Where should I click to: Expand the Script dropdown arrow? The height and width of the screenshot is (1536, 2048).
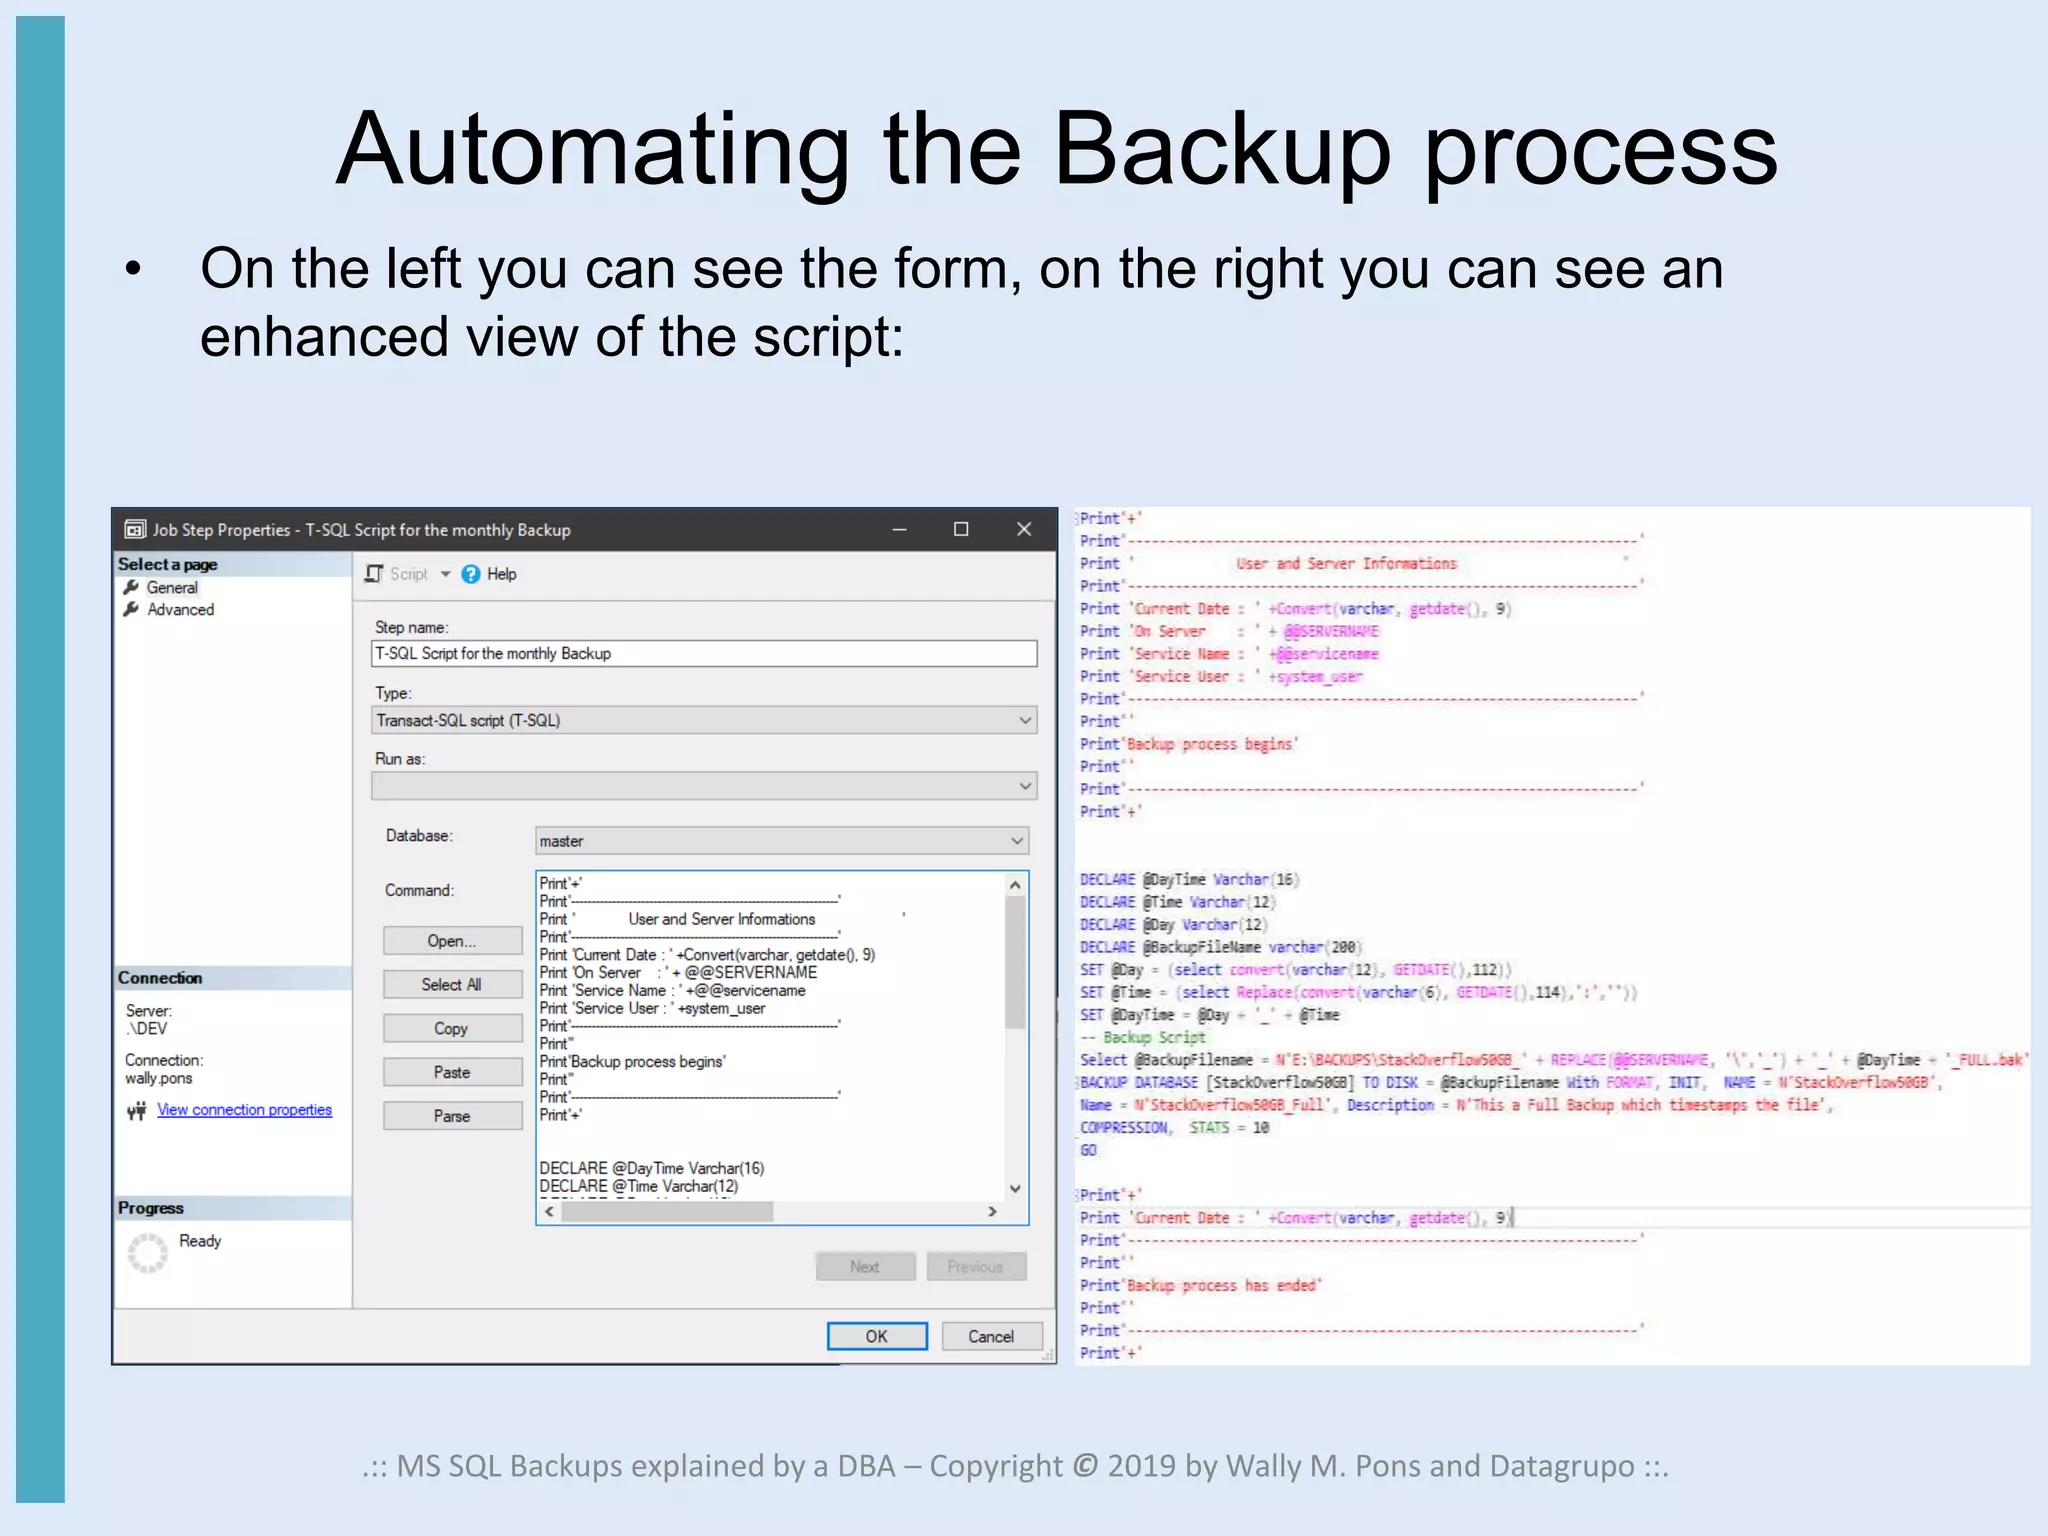pyautogui.click(x=445, y=574)
